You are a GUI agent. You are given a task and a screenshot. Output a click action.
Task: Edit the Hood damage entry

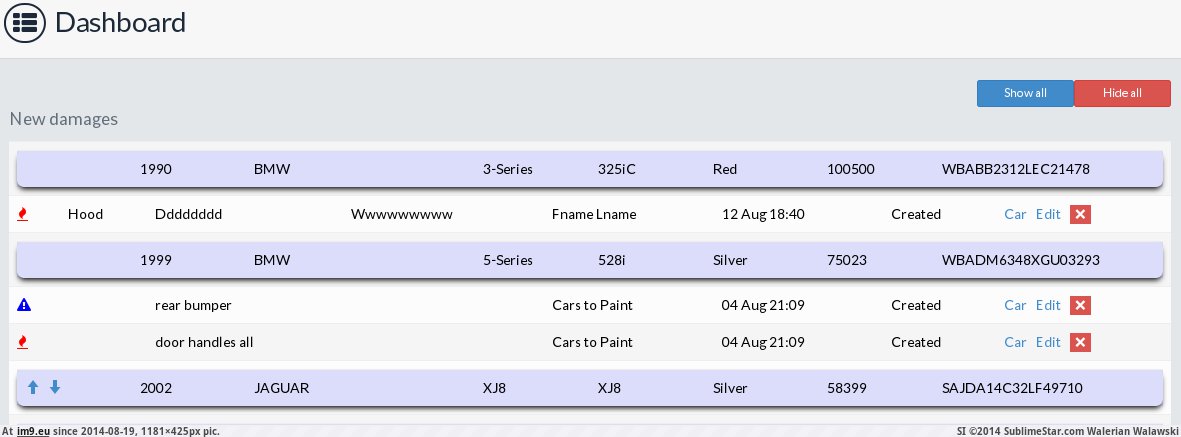[1048, 214]
